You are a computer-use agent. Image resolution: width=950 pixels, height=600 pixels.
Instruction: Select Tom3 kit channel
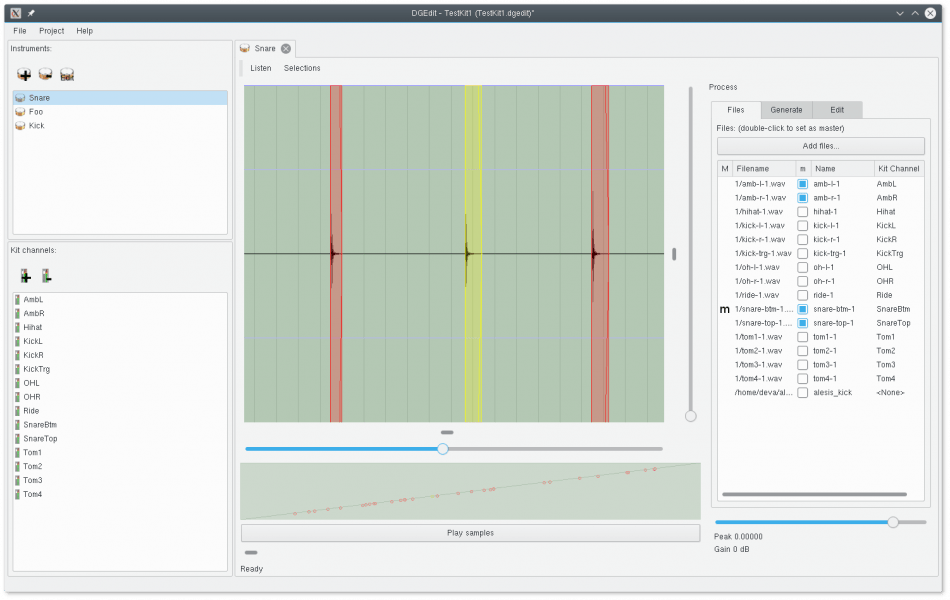point(120,481)
